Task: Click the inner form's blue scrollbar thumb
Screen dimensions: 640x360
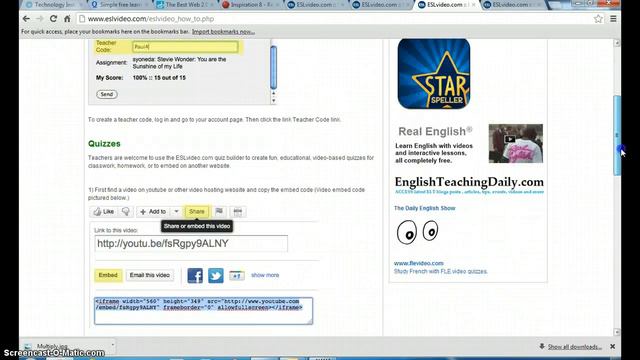Action: [x=273, y=67]
